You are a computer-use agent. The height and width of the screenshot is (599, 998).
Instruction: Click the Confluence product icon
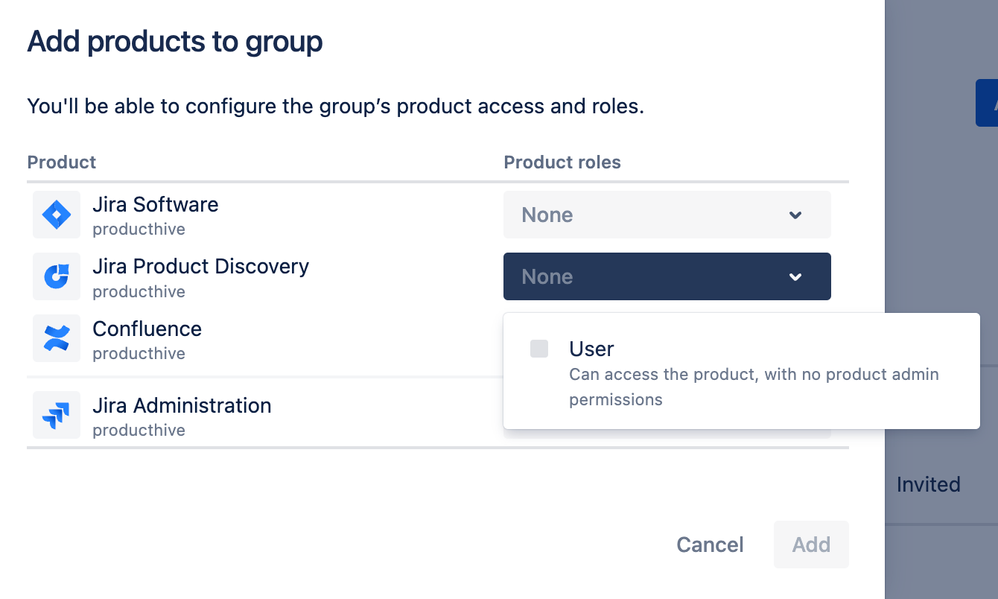click(57, 338)
